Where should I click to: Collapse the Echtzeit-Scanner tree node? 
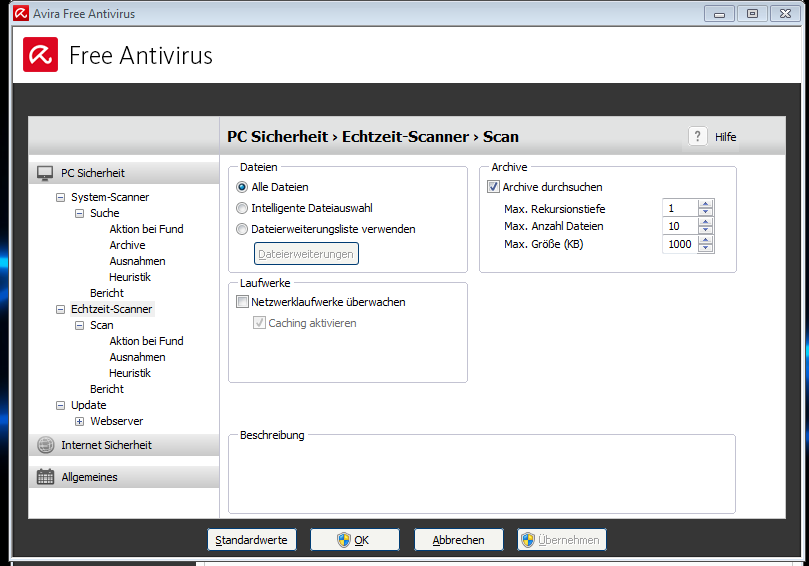pos(60,309)
